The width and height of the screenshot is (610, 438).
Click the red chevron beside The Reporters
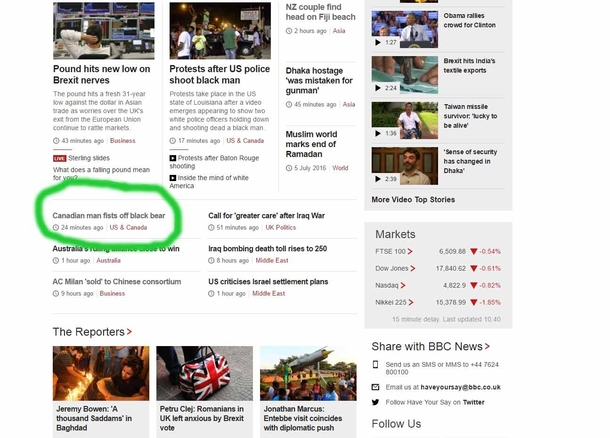(129, 332)
